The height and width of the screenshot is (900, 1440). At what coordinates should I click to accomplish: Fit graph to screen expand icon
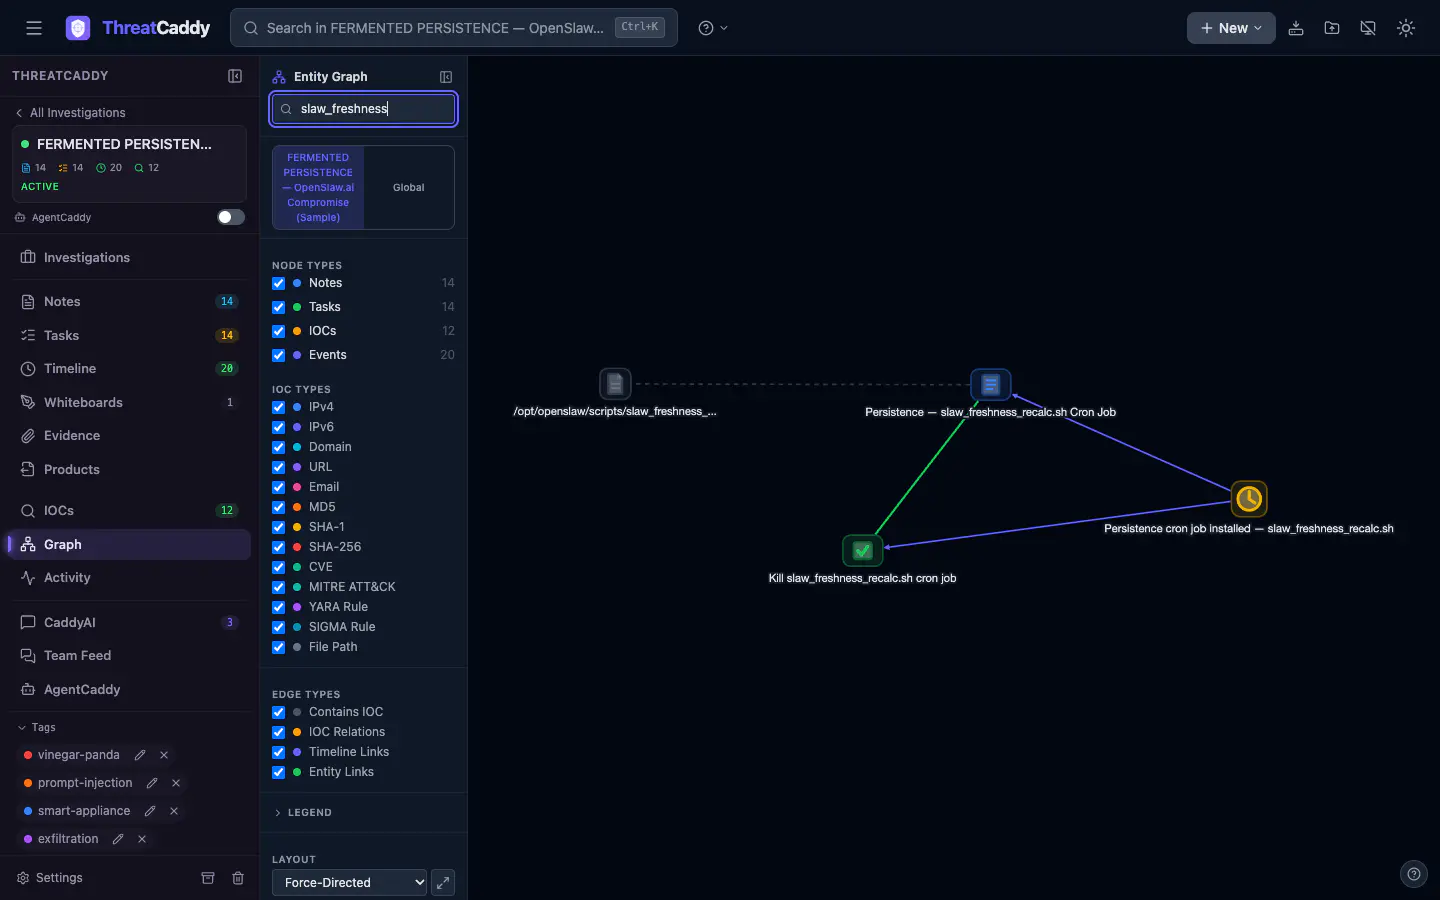(x=443, y=883)
